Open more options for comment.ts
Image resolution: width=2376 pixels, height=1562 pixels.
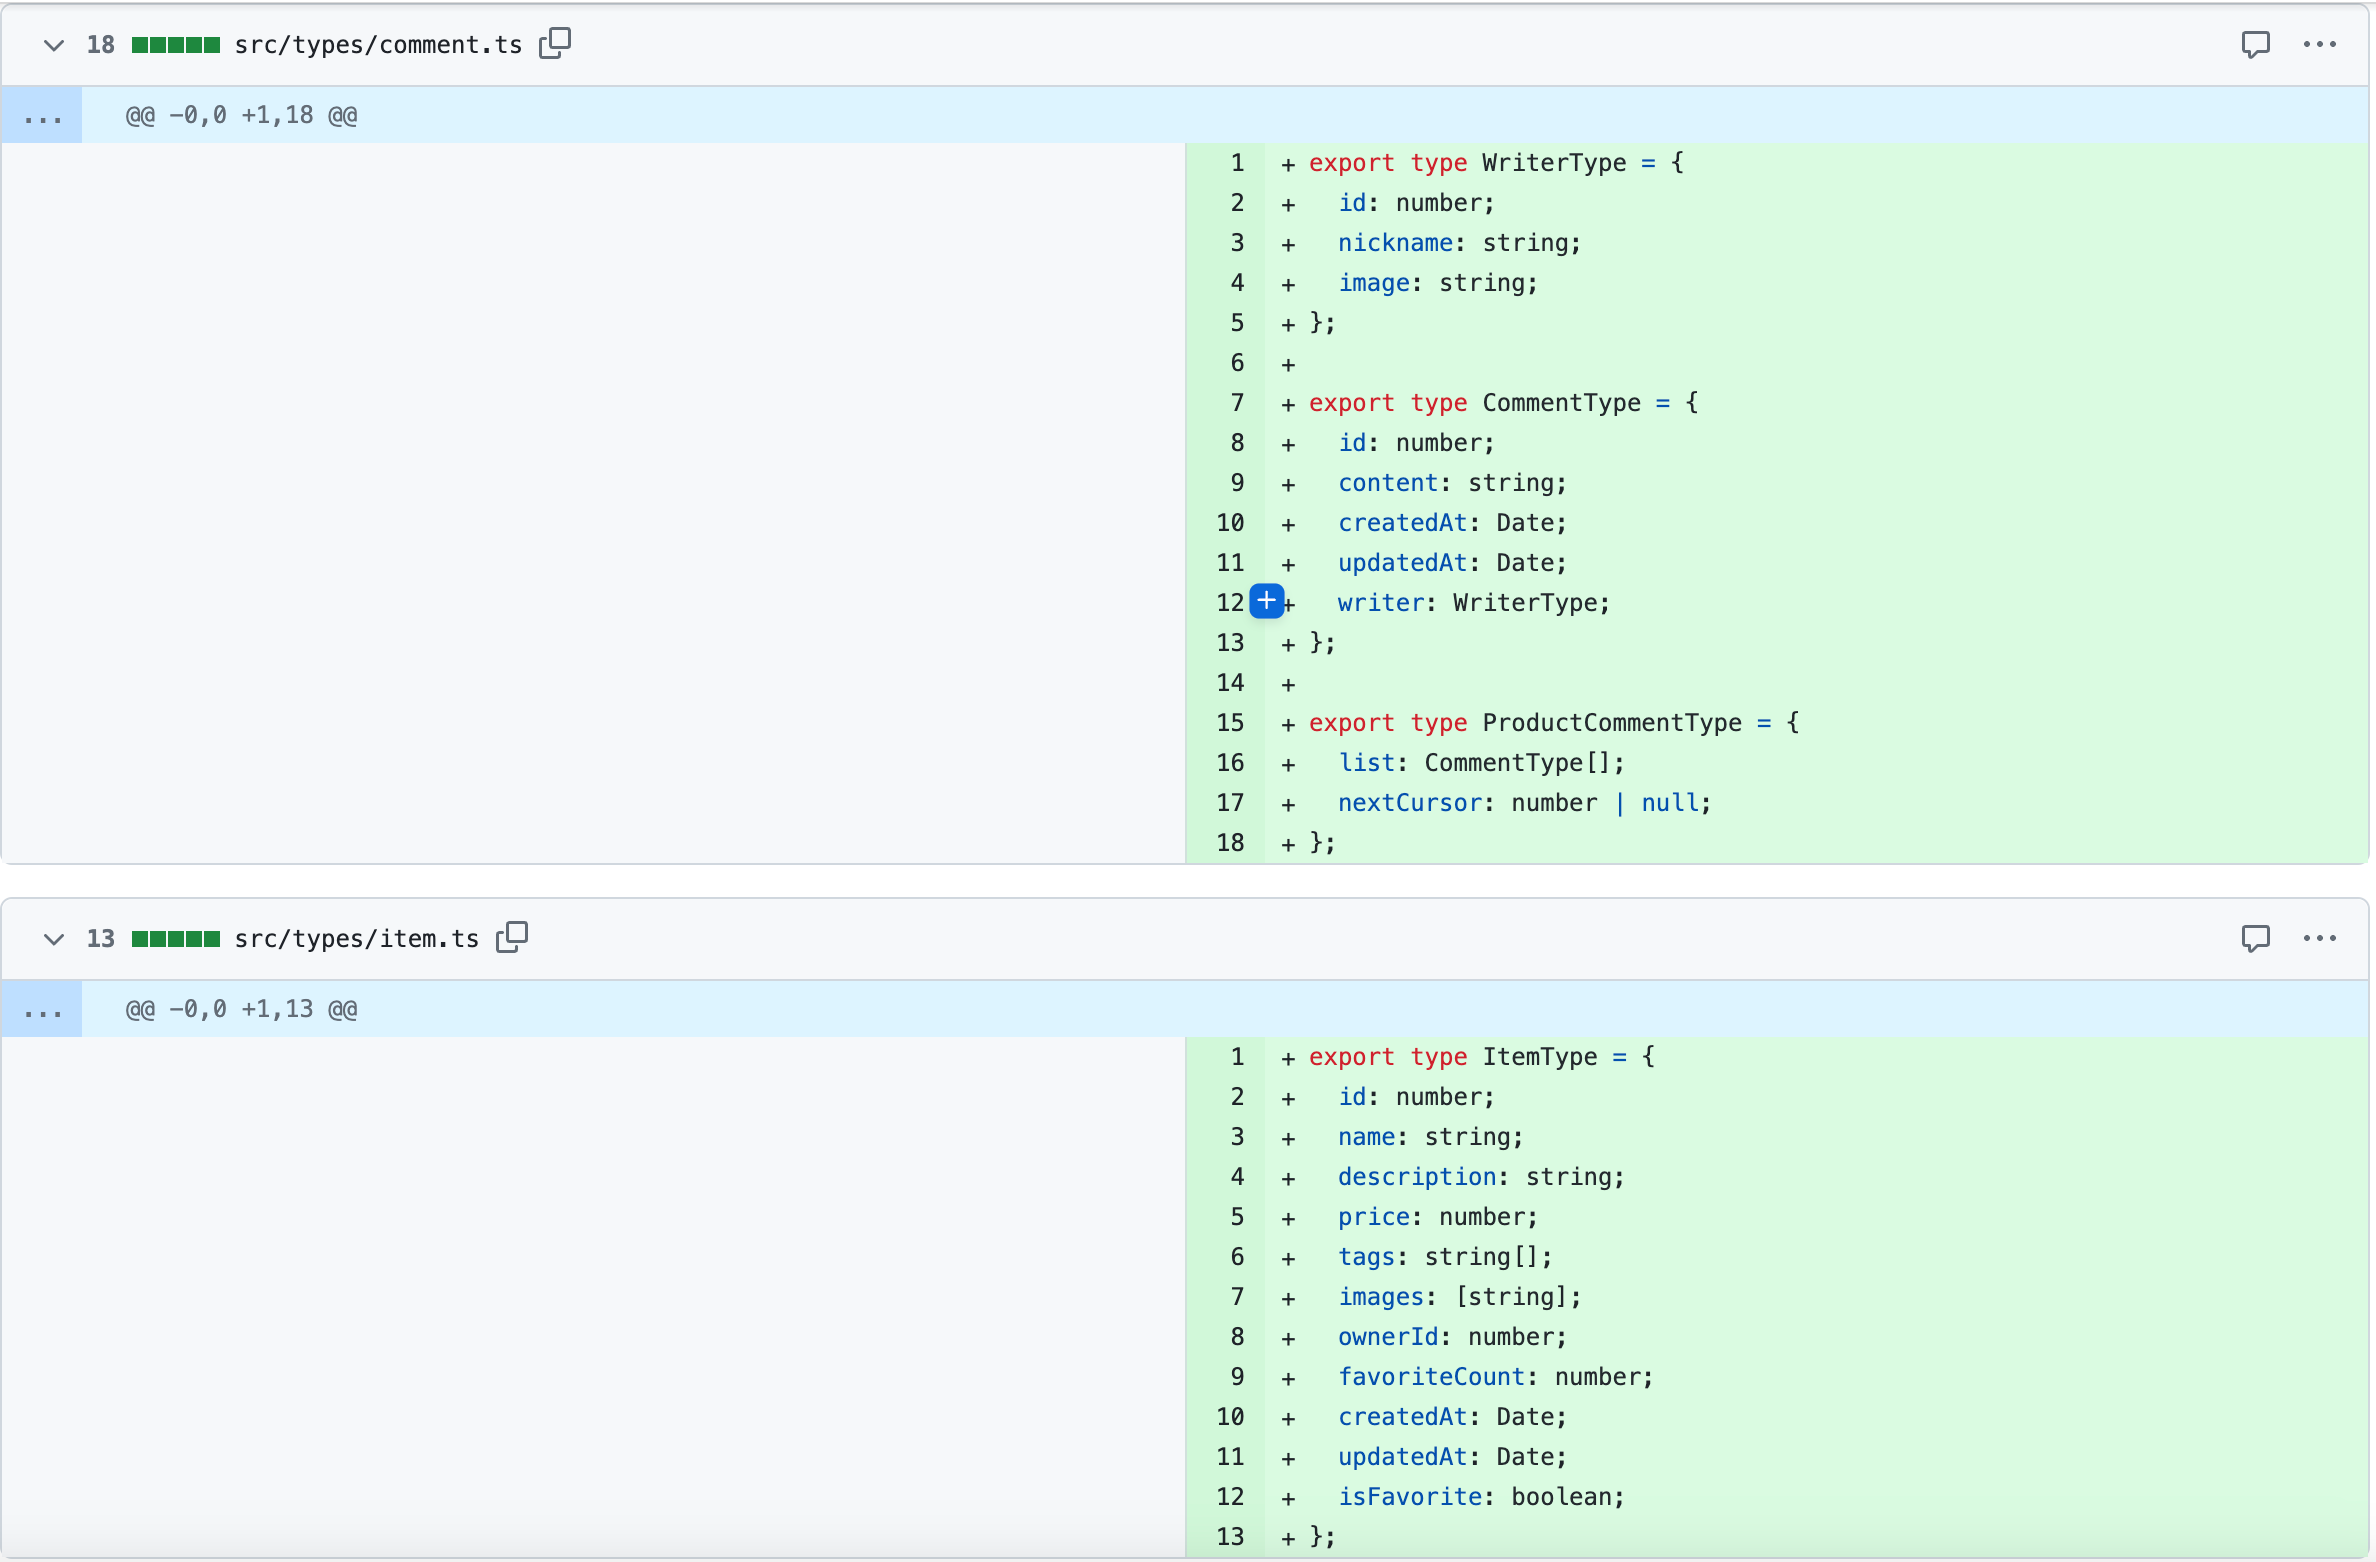2319,44
